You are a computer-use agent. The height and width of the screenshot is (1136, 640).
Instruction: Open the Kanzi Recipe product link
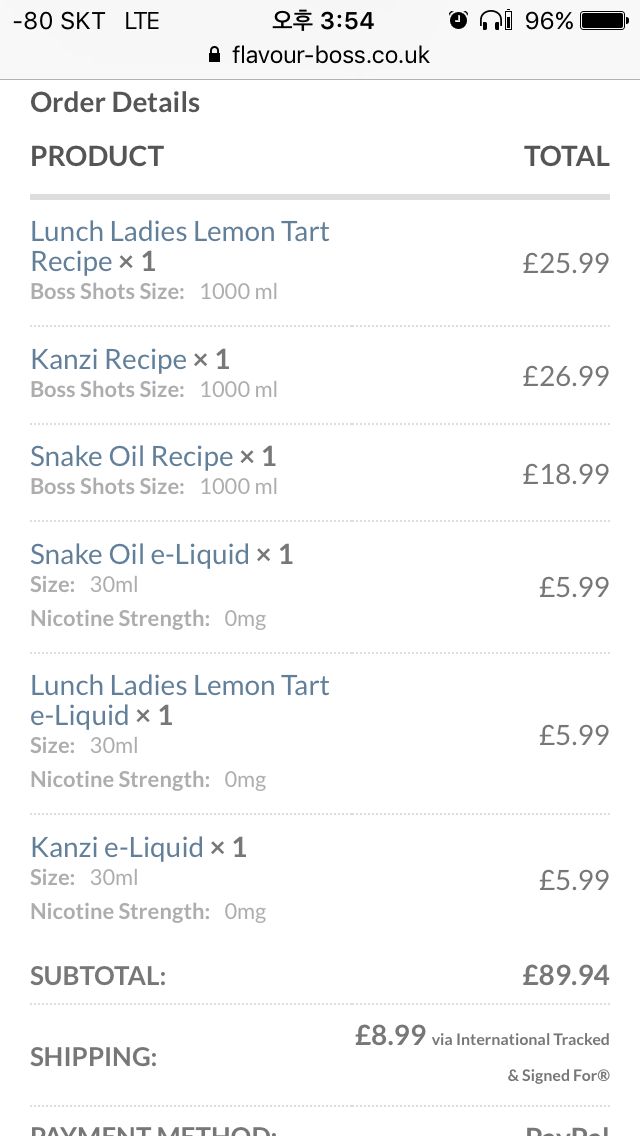pyautogui.click(x=108, y=359)
